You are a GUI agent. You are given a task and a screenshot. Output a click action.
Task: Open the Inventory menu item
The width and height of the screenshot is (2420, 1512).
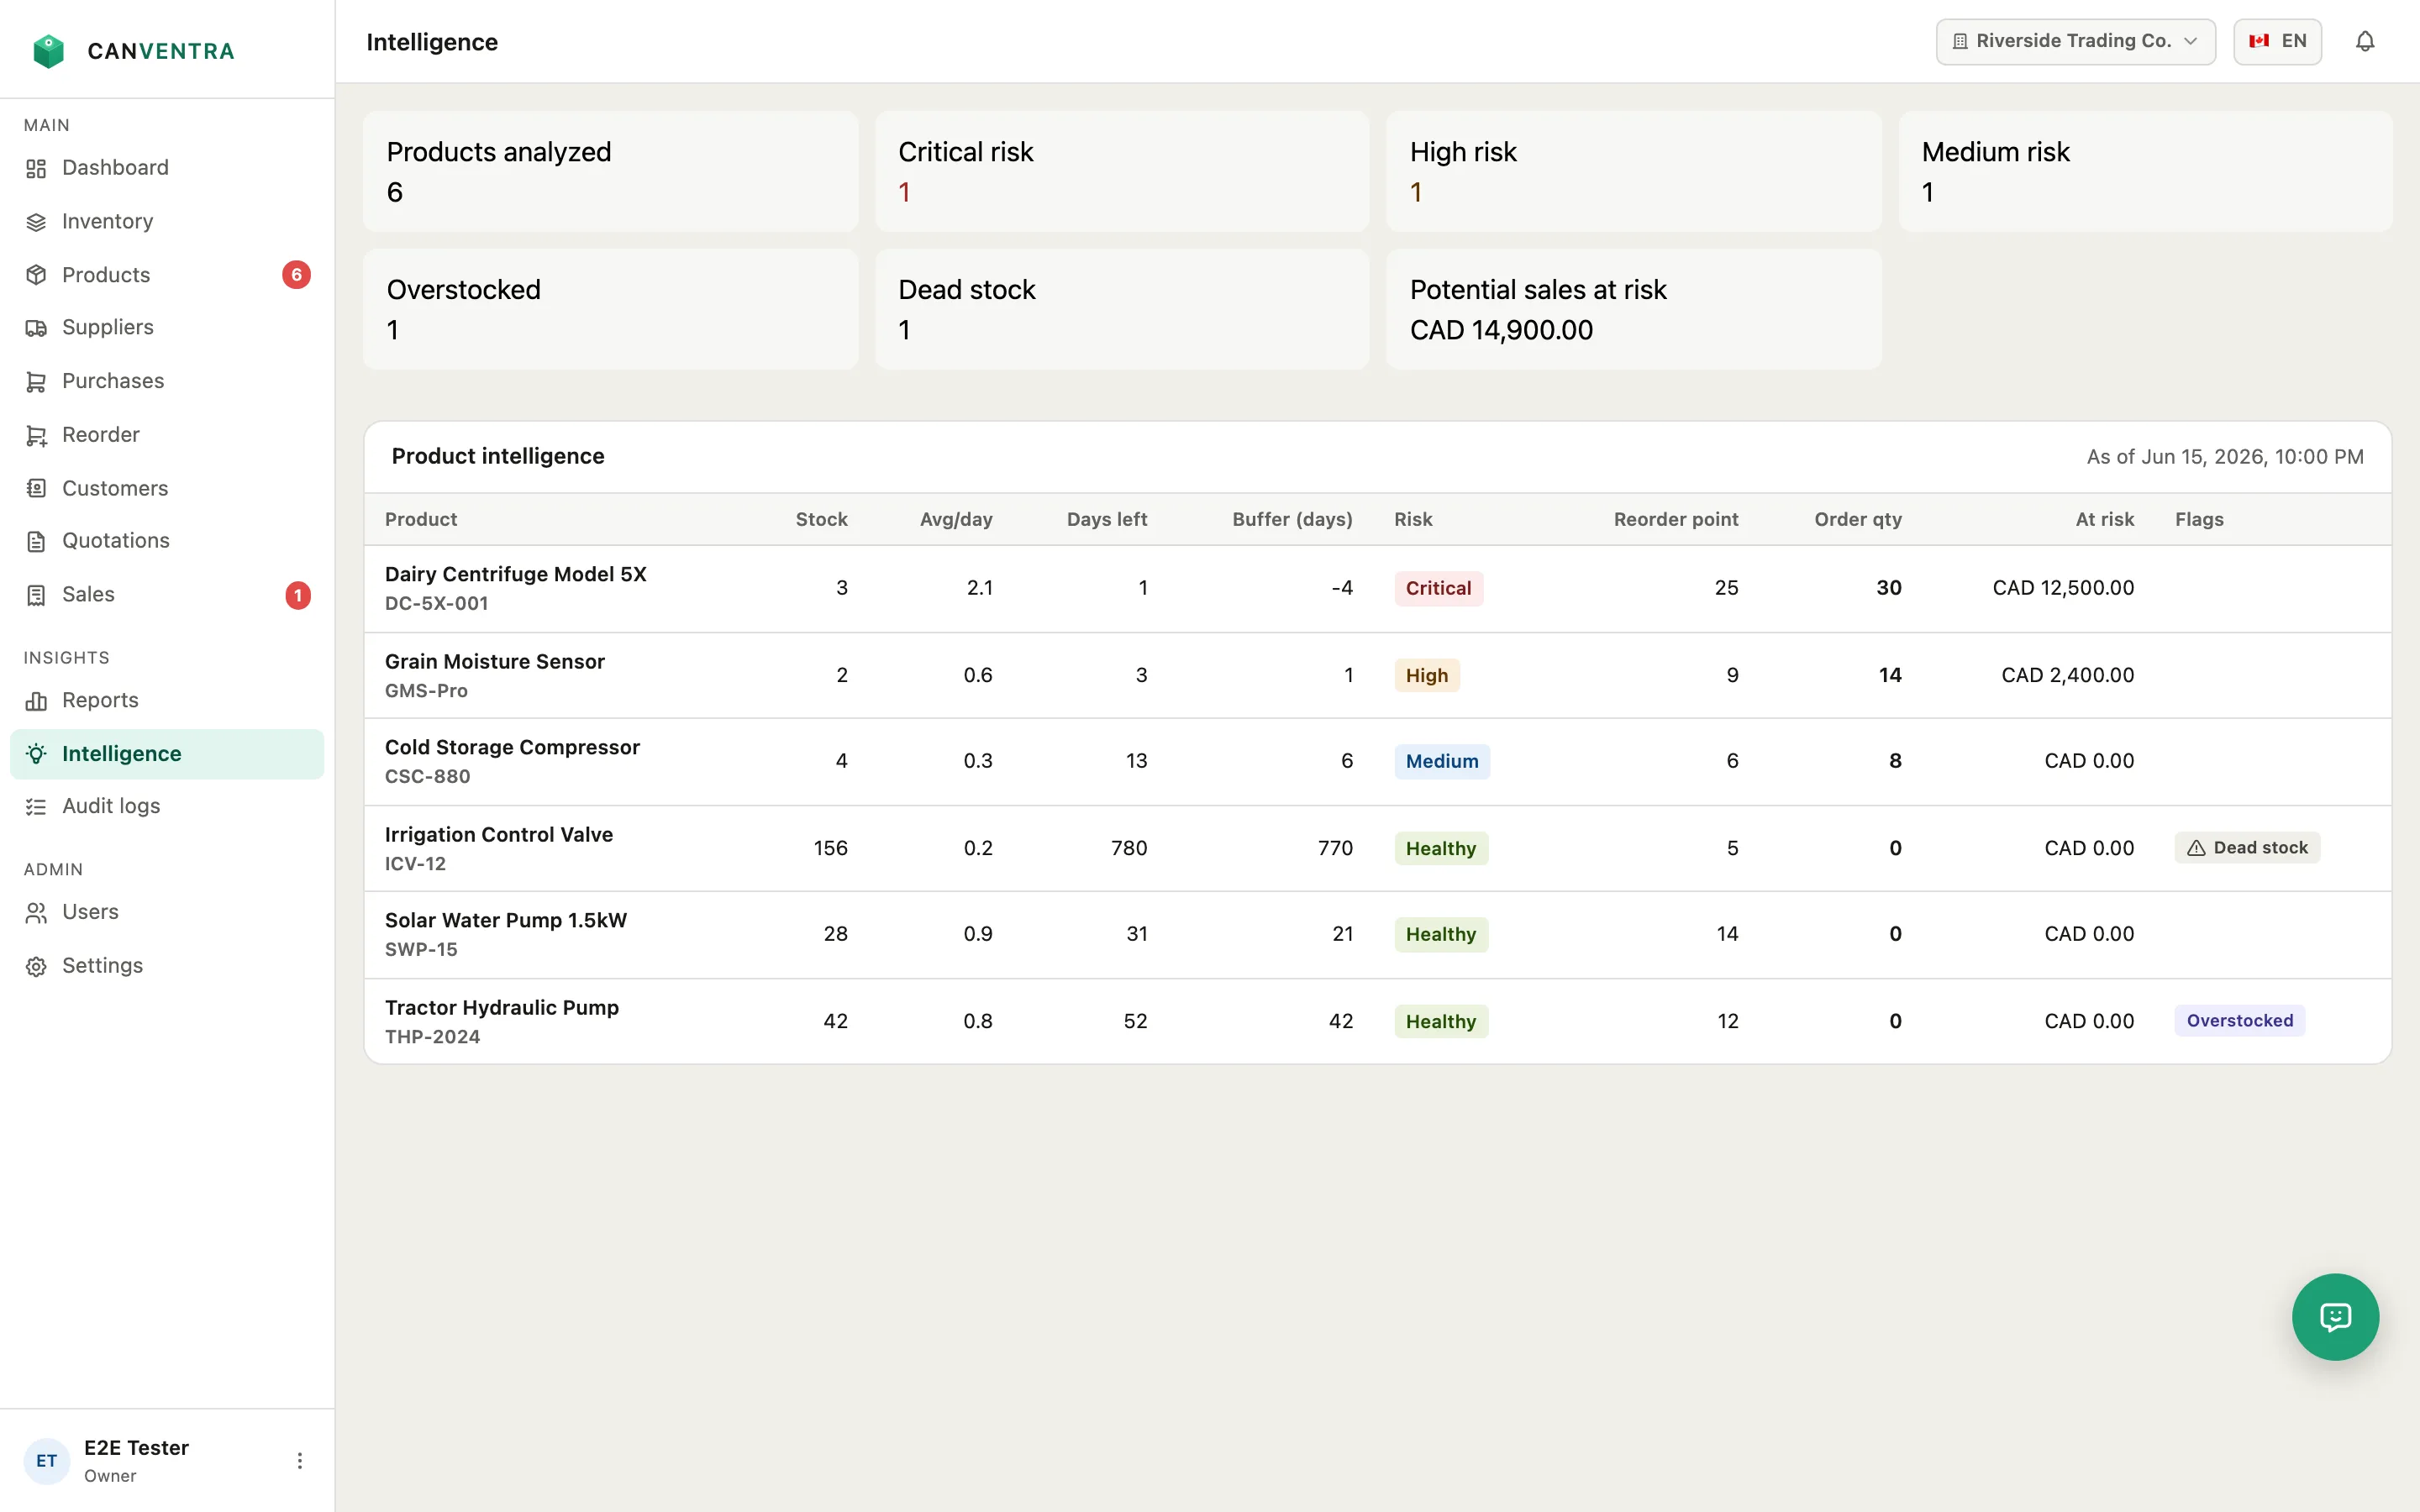click(x=167, y=222)
